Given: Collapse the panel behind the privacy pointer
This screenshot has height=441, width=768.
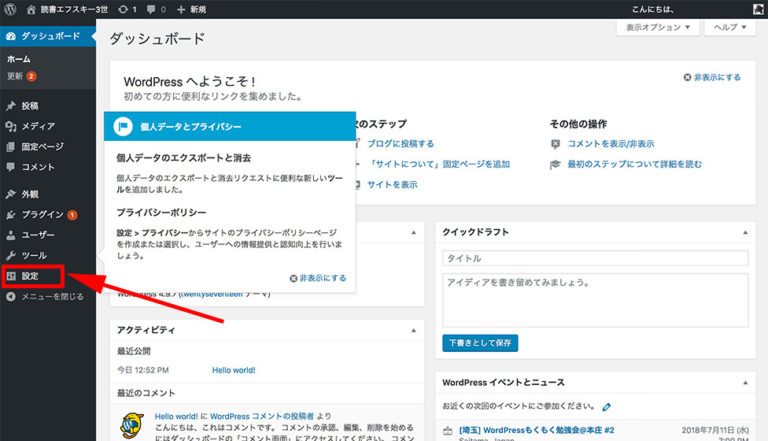Looking at the screenshot, I should tap(413, 232).
